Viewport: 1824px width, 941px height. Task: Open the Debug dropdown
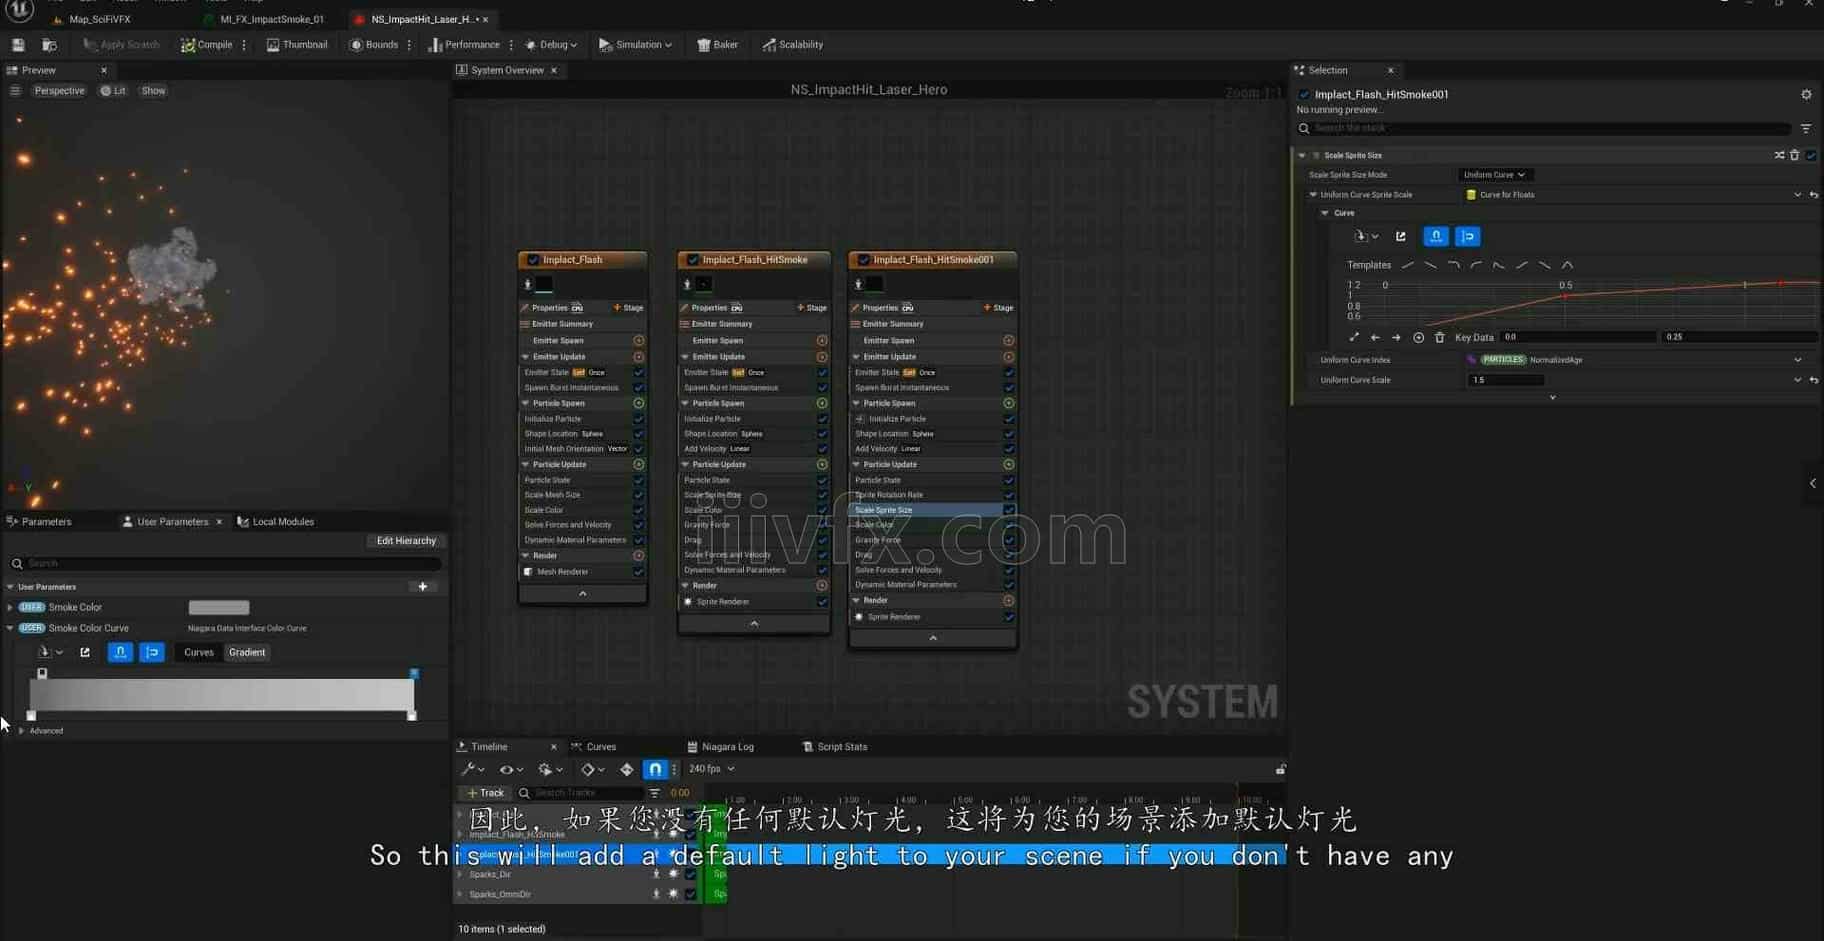pyautogui.click(x=552, y=44)
